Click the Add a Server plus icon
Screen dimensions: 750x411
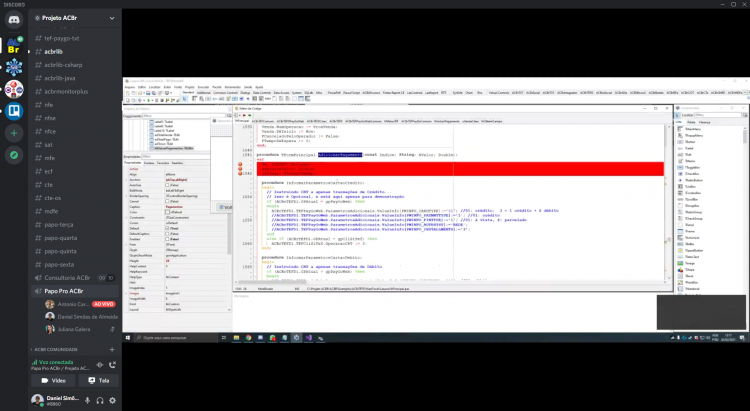[x=14, y=133]
